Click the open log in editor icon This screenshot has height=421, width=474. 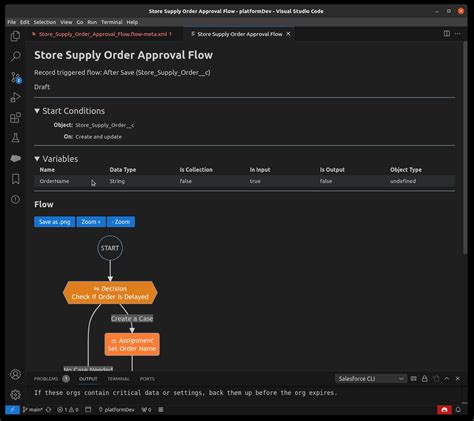tap(436, 379)
